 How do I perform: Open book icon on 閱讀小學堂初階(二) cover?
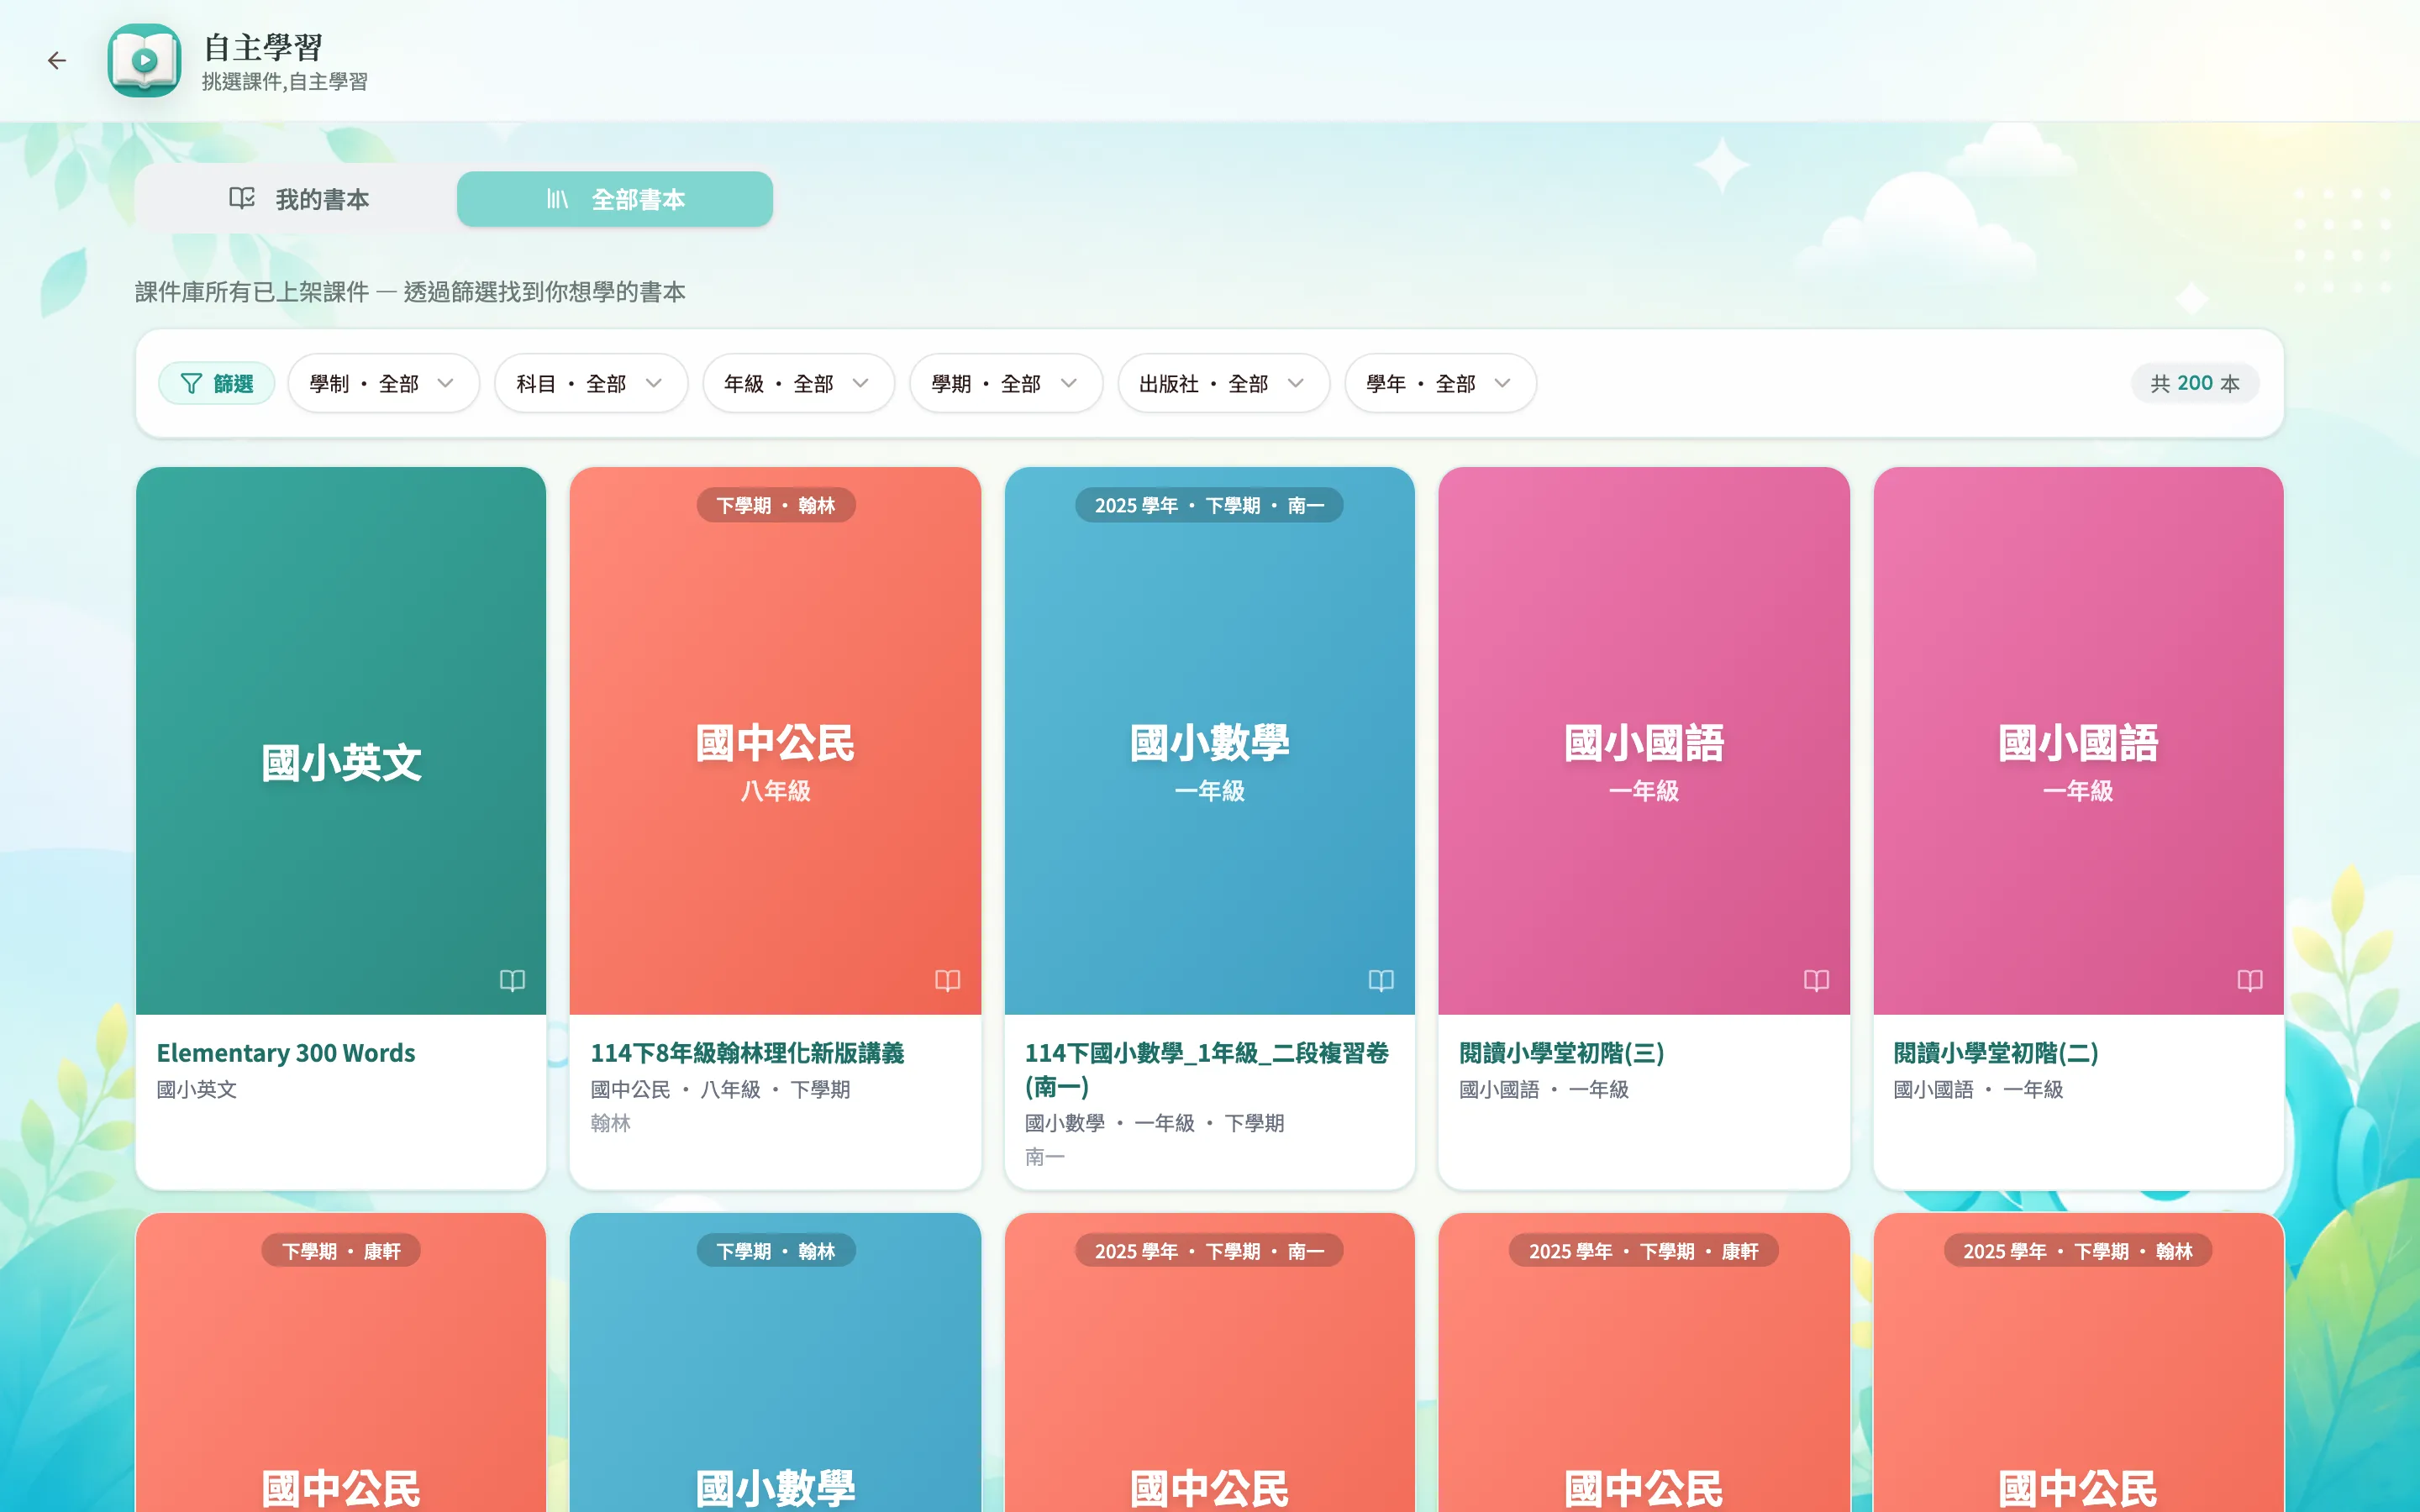coord(2250,980)
